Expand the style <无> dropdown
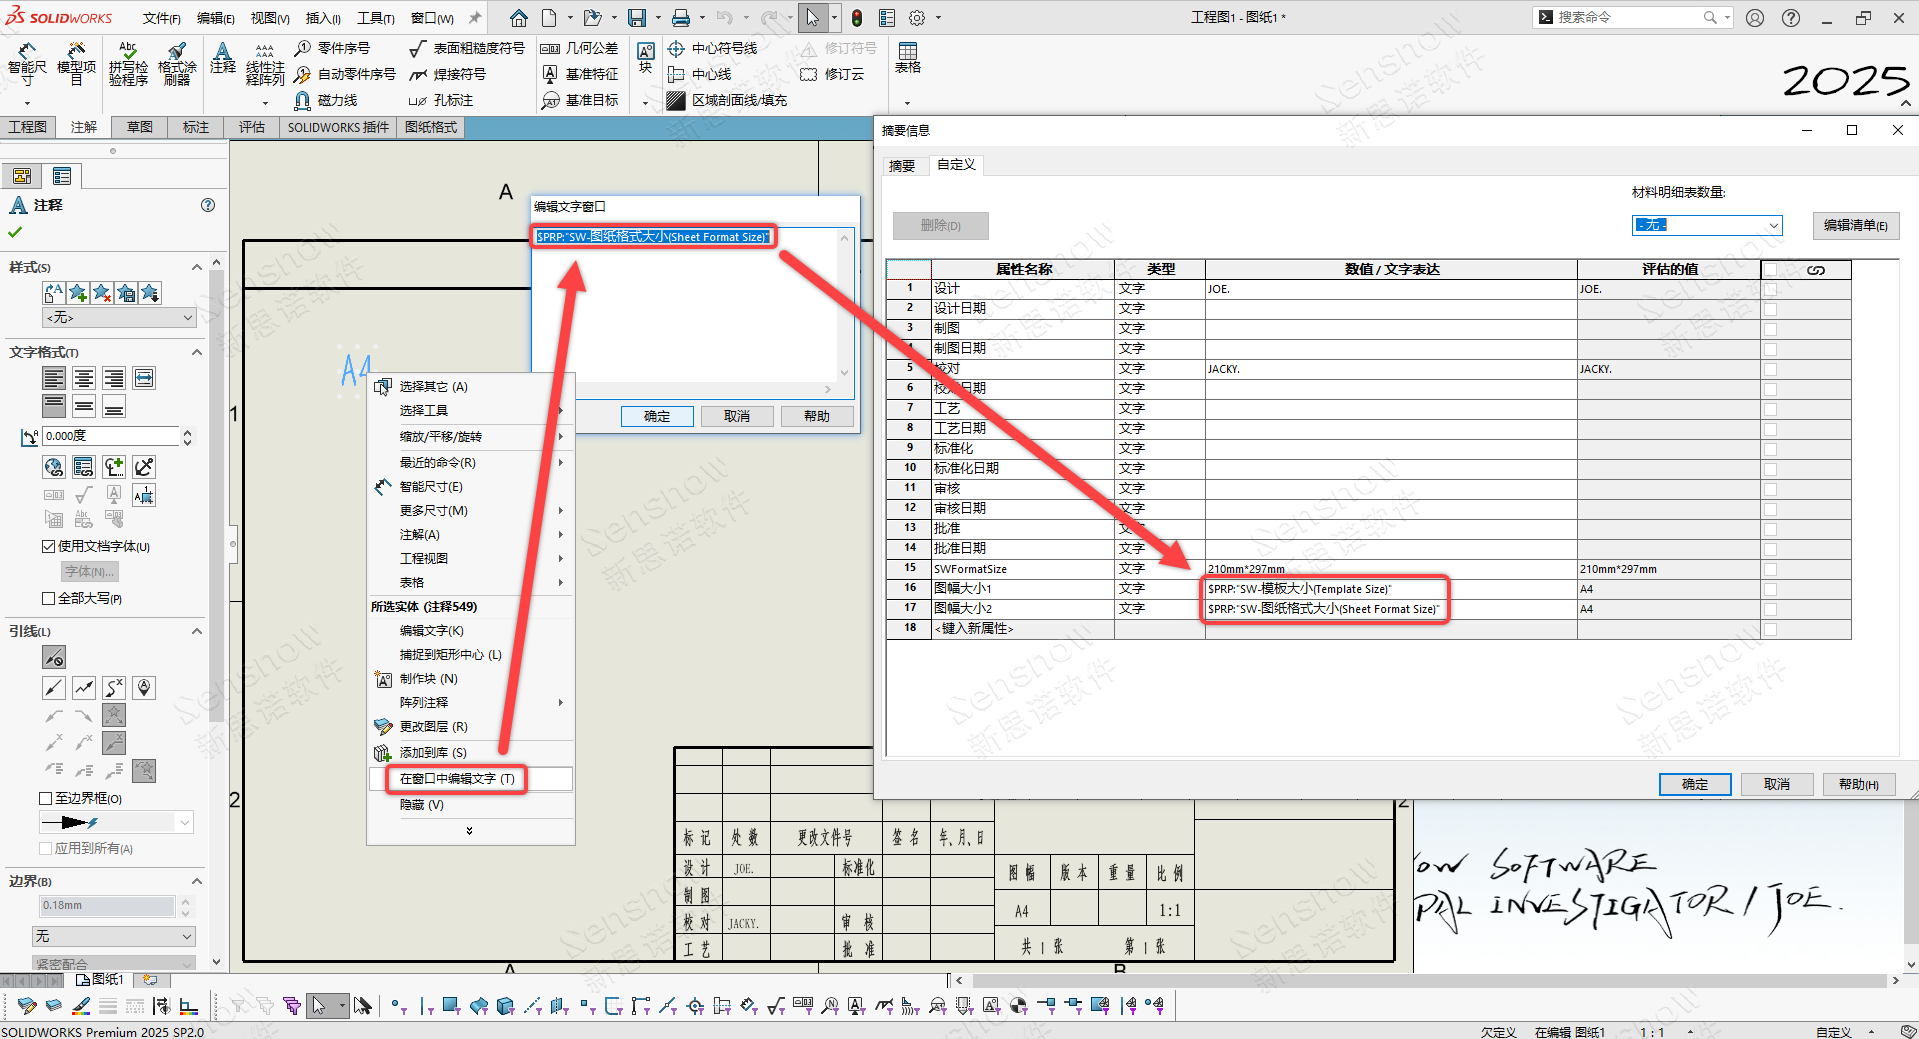This screenshot has width=1919, height=1039. tap(118, 317)
